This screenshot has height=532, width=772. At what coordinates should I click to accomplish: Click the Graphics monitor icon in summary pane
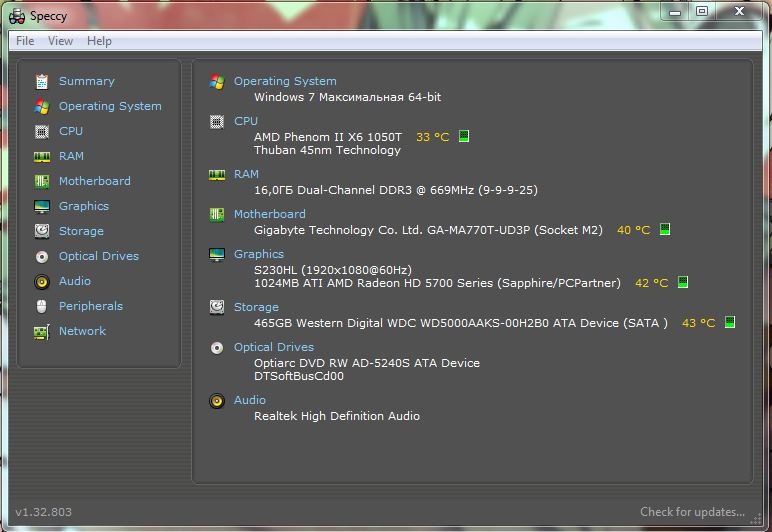tap(217, 254)
